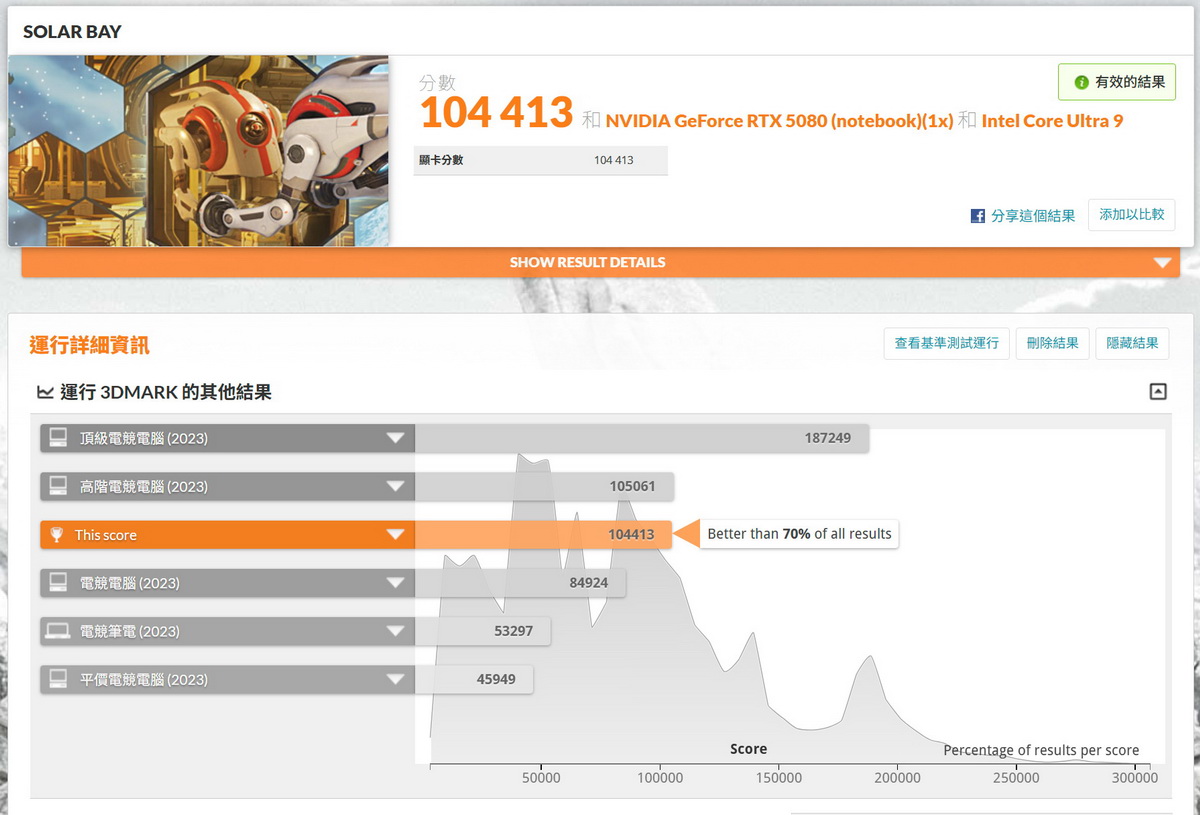Screen dimensions: 1200x815
Task: Click the 查看基準測試運行 button
Action: tap(946, 343)
